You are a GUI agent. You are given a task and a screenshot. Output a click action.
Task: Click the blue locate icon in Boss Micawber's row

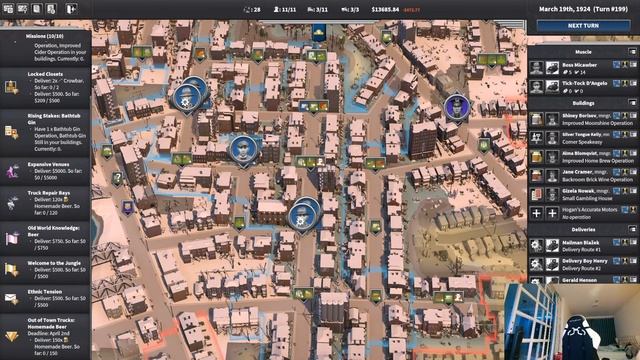pos(616,64)
